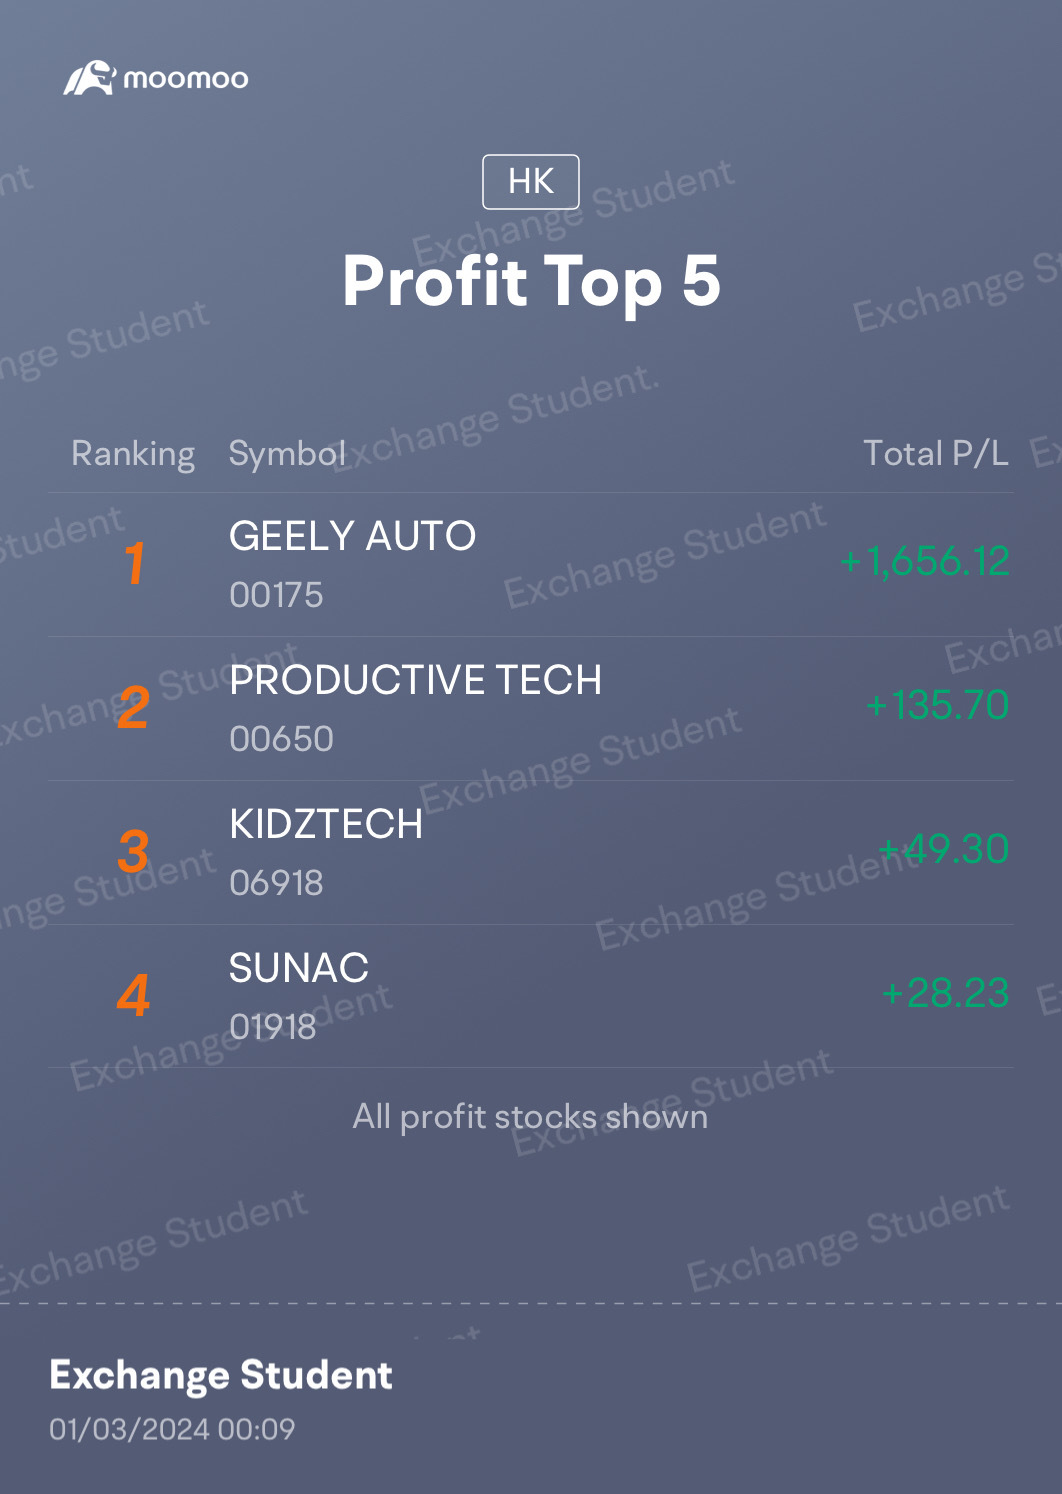Click the orange rank 1 number
The height and width of the screenshot is (1494, 1062).
(x=135, y=563)
